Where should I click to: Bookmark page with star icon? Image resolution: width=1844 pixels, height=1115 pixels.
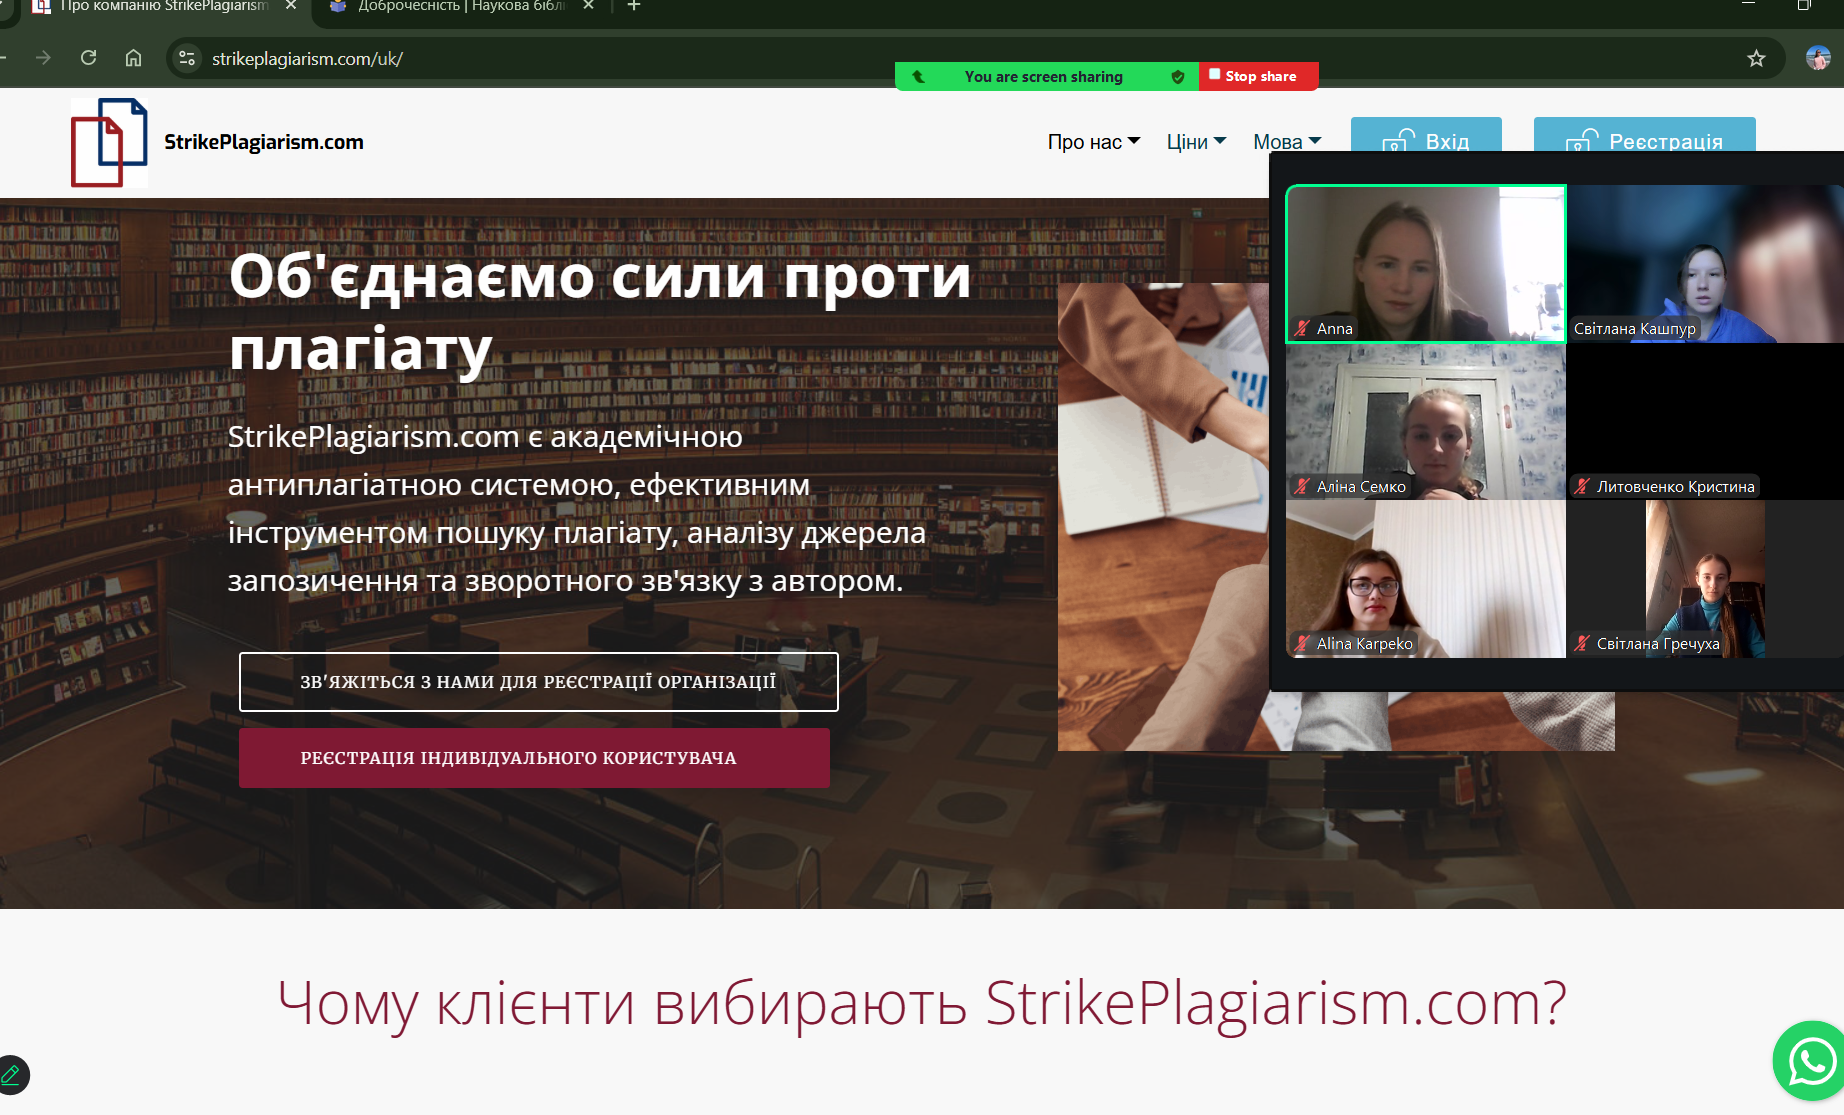[1756, 59]
